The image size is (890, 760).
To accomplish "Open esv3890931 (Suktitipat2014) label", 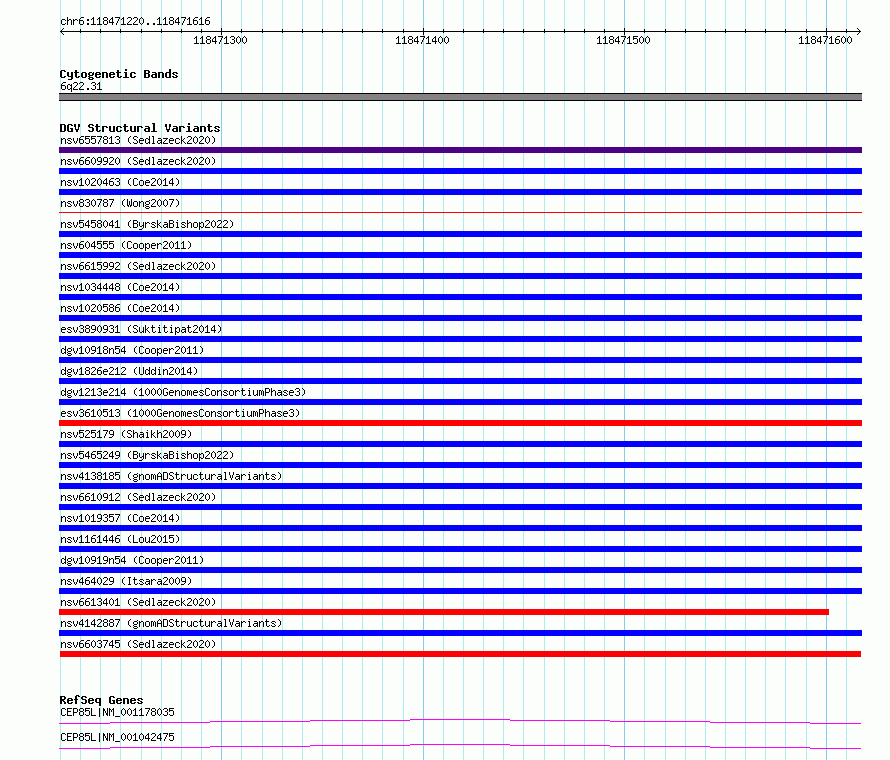I will pos(141,329).
